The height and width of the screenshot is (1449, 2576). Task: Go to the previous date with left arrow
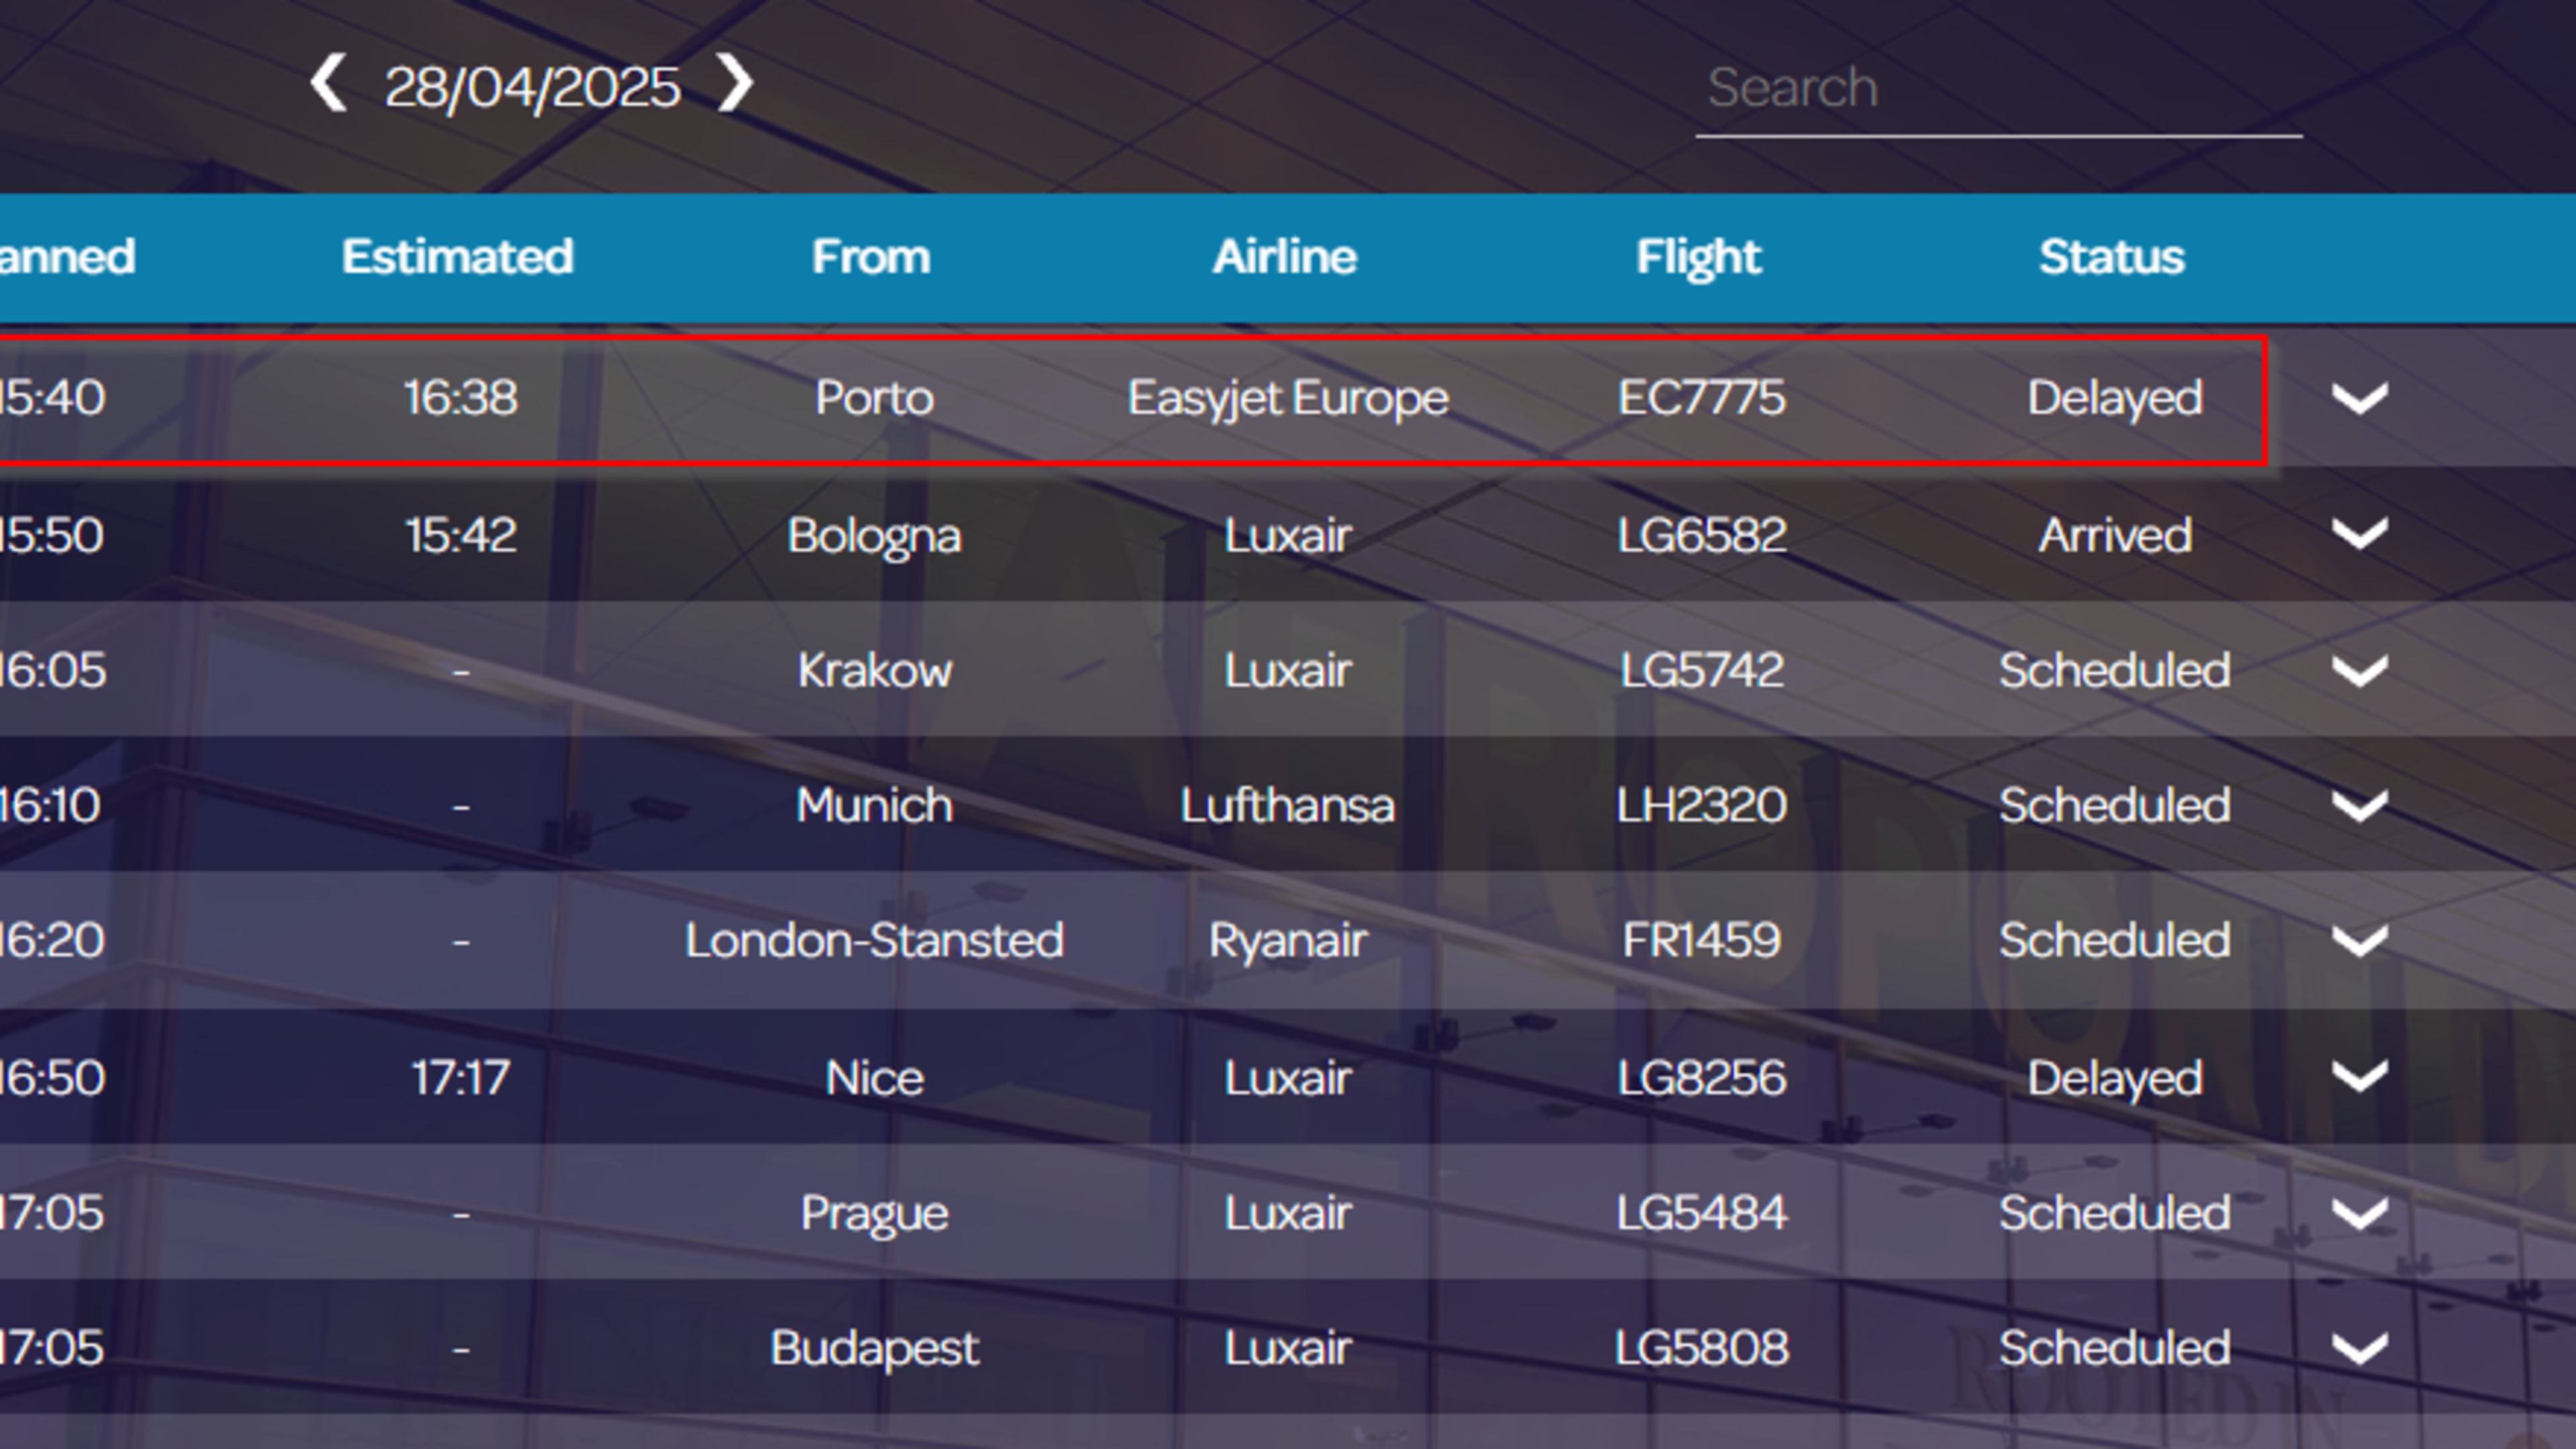pyautogui.click(x=328, y=83)
